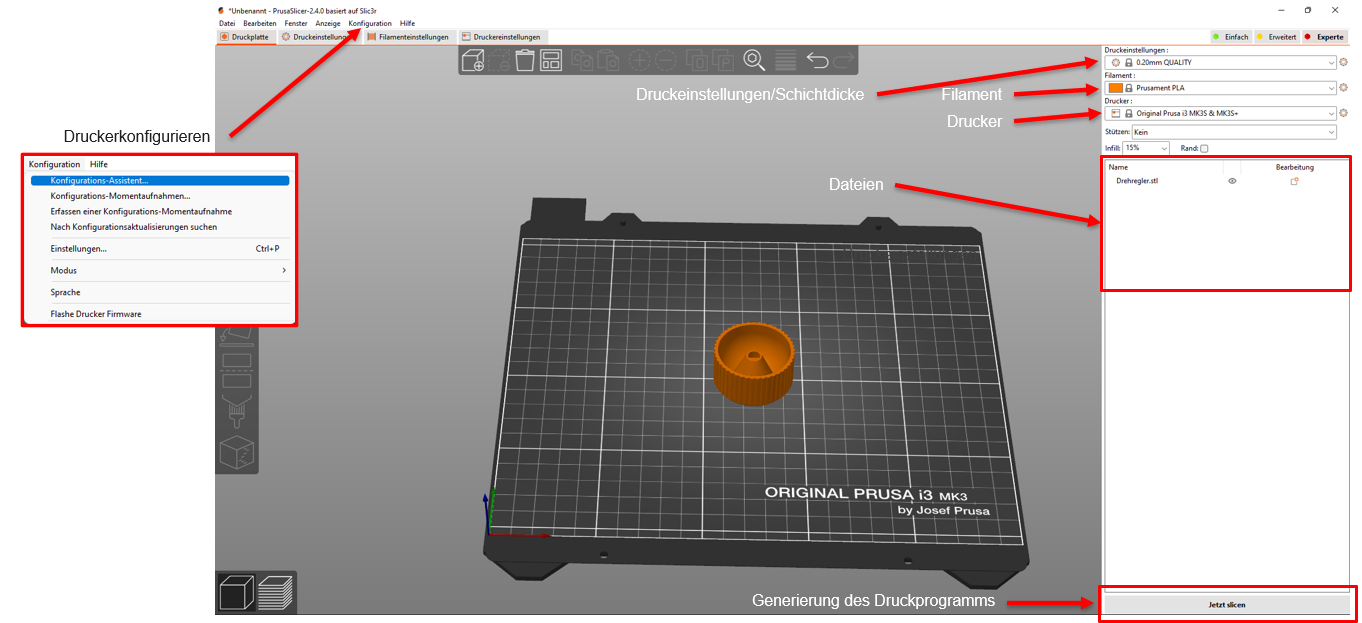The image size is (1362, 623).
Task: Hide Drehregler.stl using eye icon
Action: (x=1232, y=181)
